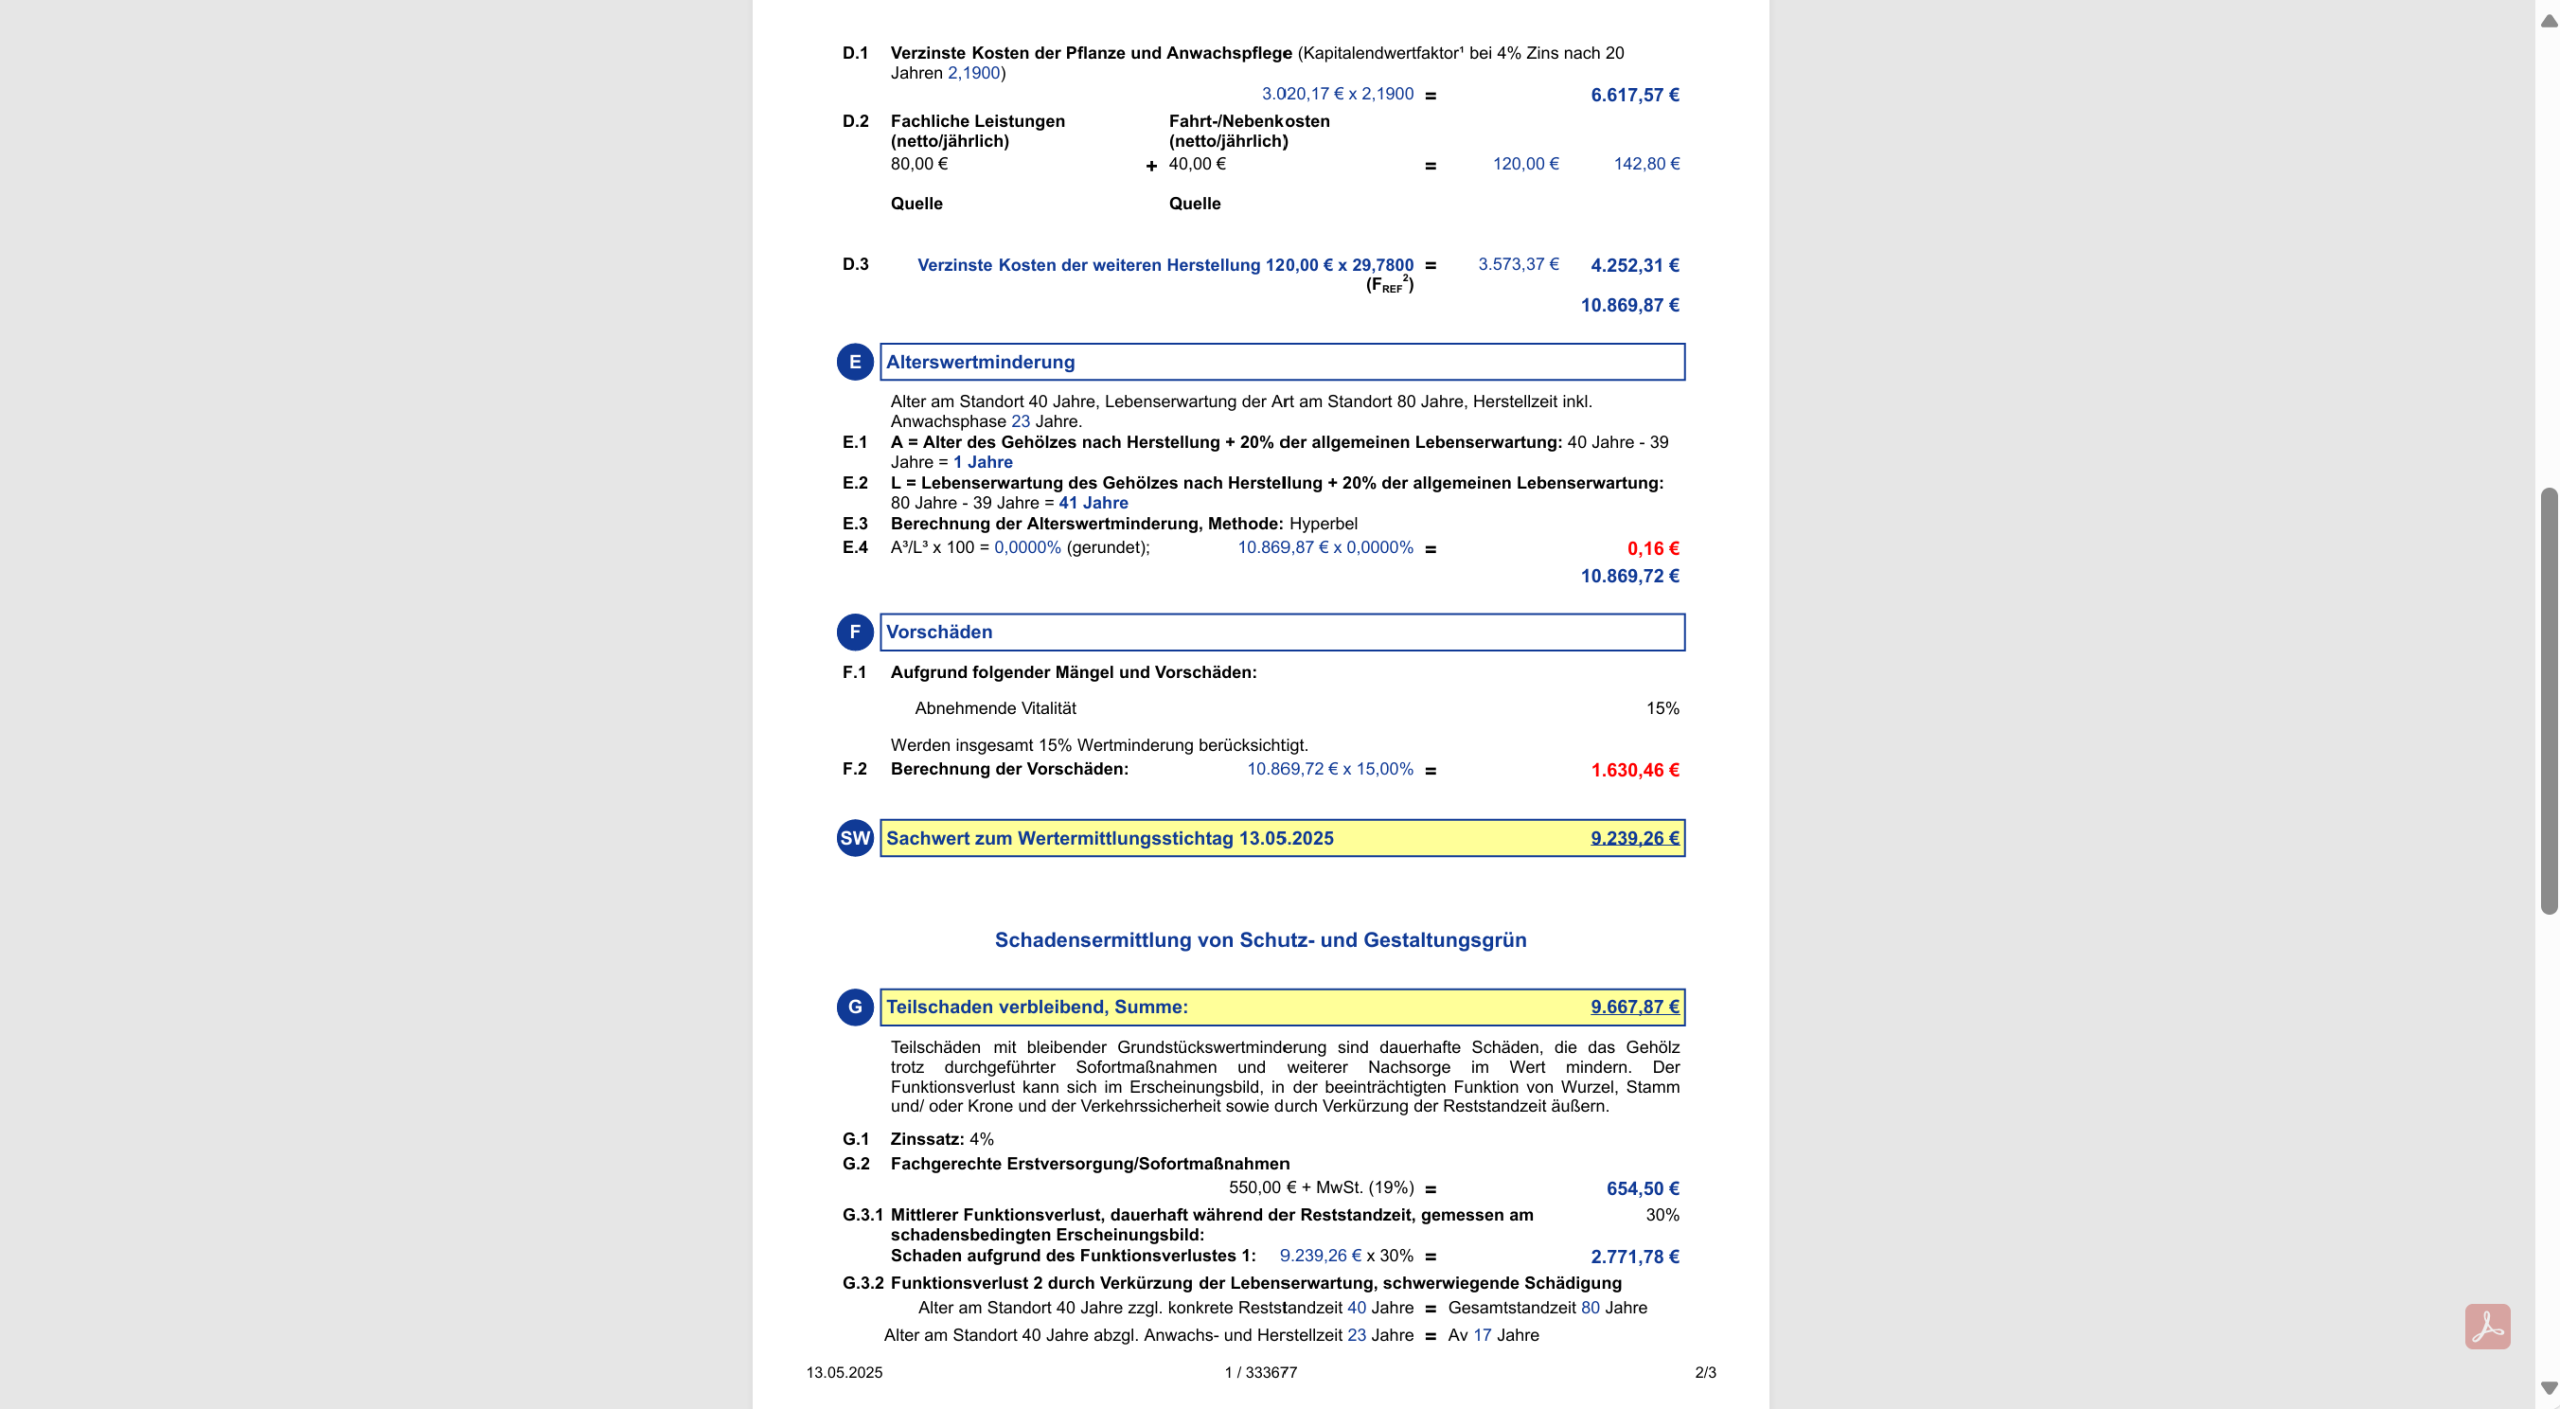Click the red value 1.630,46 €
This screenshot has width=2560, height=1409.
click(1635, 770)
